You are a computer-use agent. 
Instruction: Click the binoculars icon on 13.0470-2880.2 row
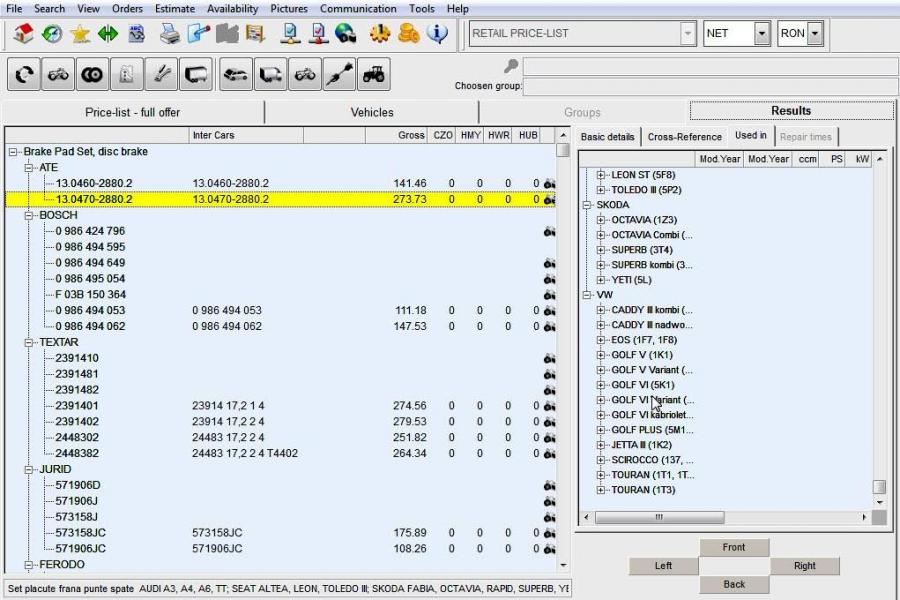point(549,200)
